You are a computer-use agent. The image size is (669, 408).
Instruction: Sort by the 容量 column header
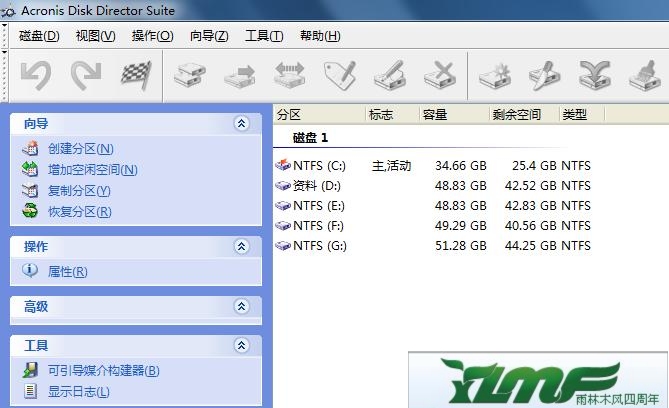pos(454,114)
